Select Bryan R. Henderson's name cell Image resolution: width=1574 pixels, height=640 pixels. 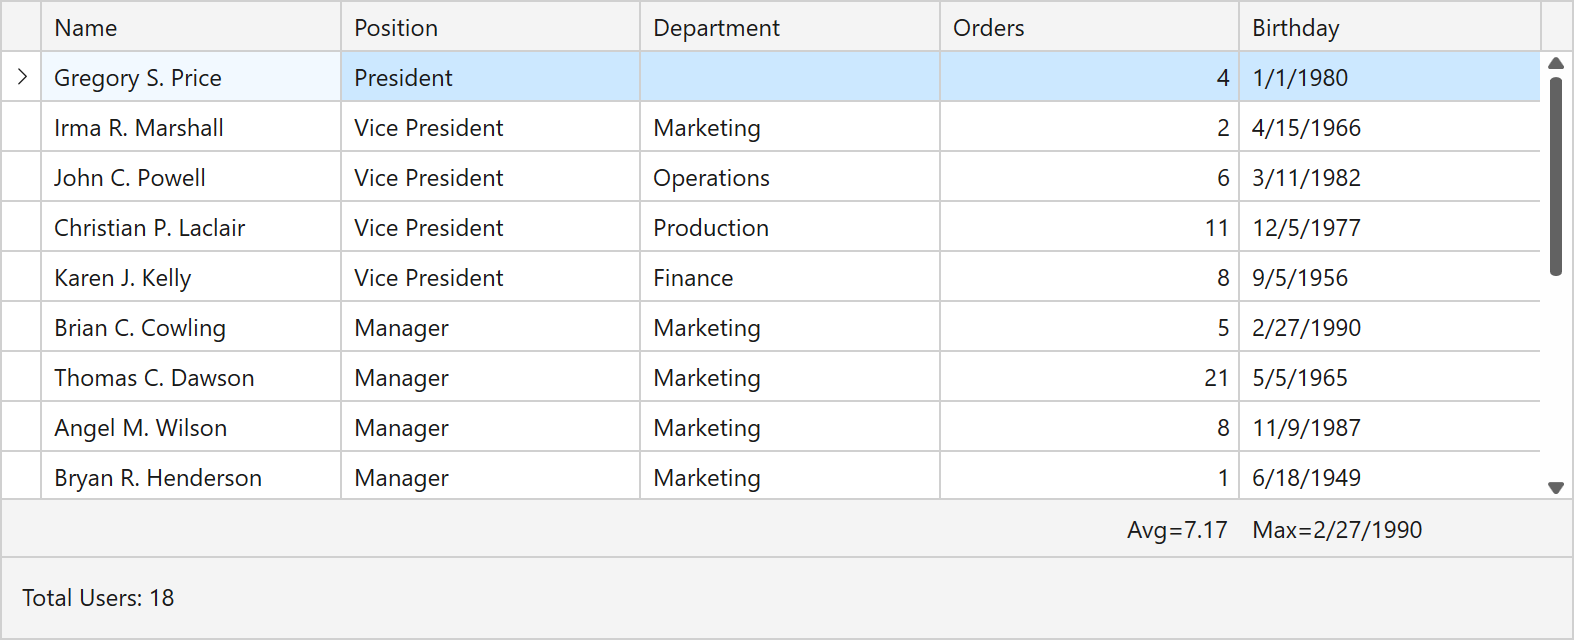pos(158,478)
